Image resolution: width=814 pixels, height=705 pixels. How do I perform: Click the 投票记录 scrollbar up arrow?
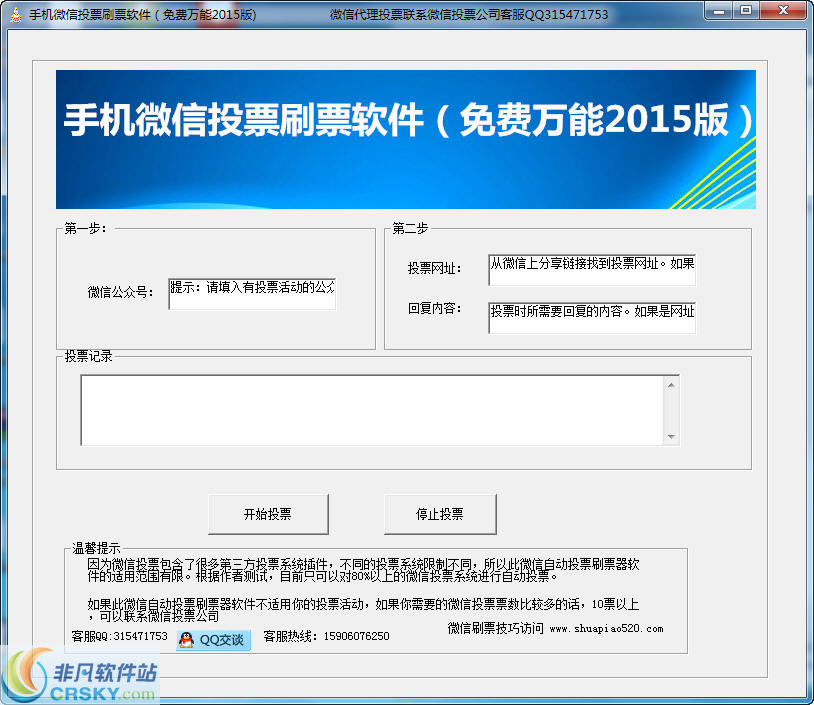(671, 385)
